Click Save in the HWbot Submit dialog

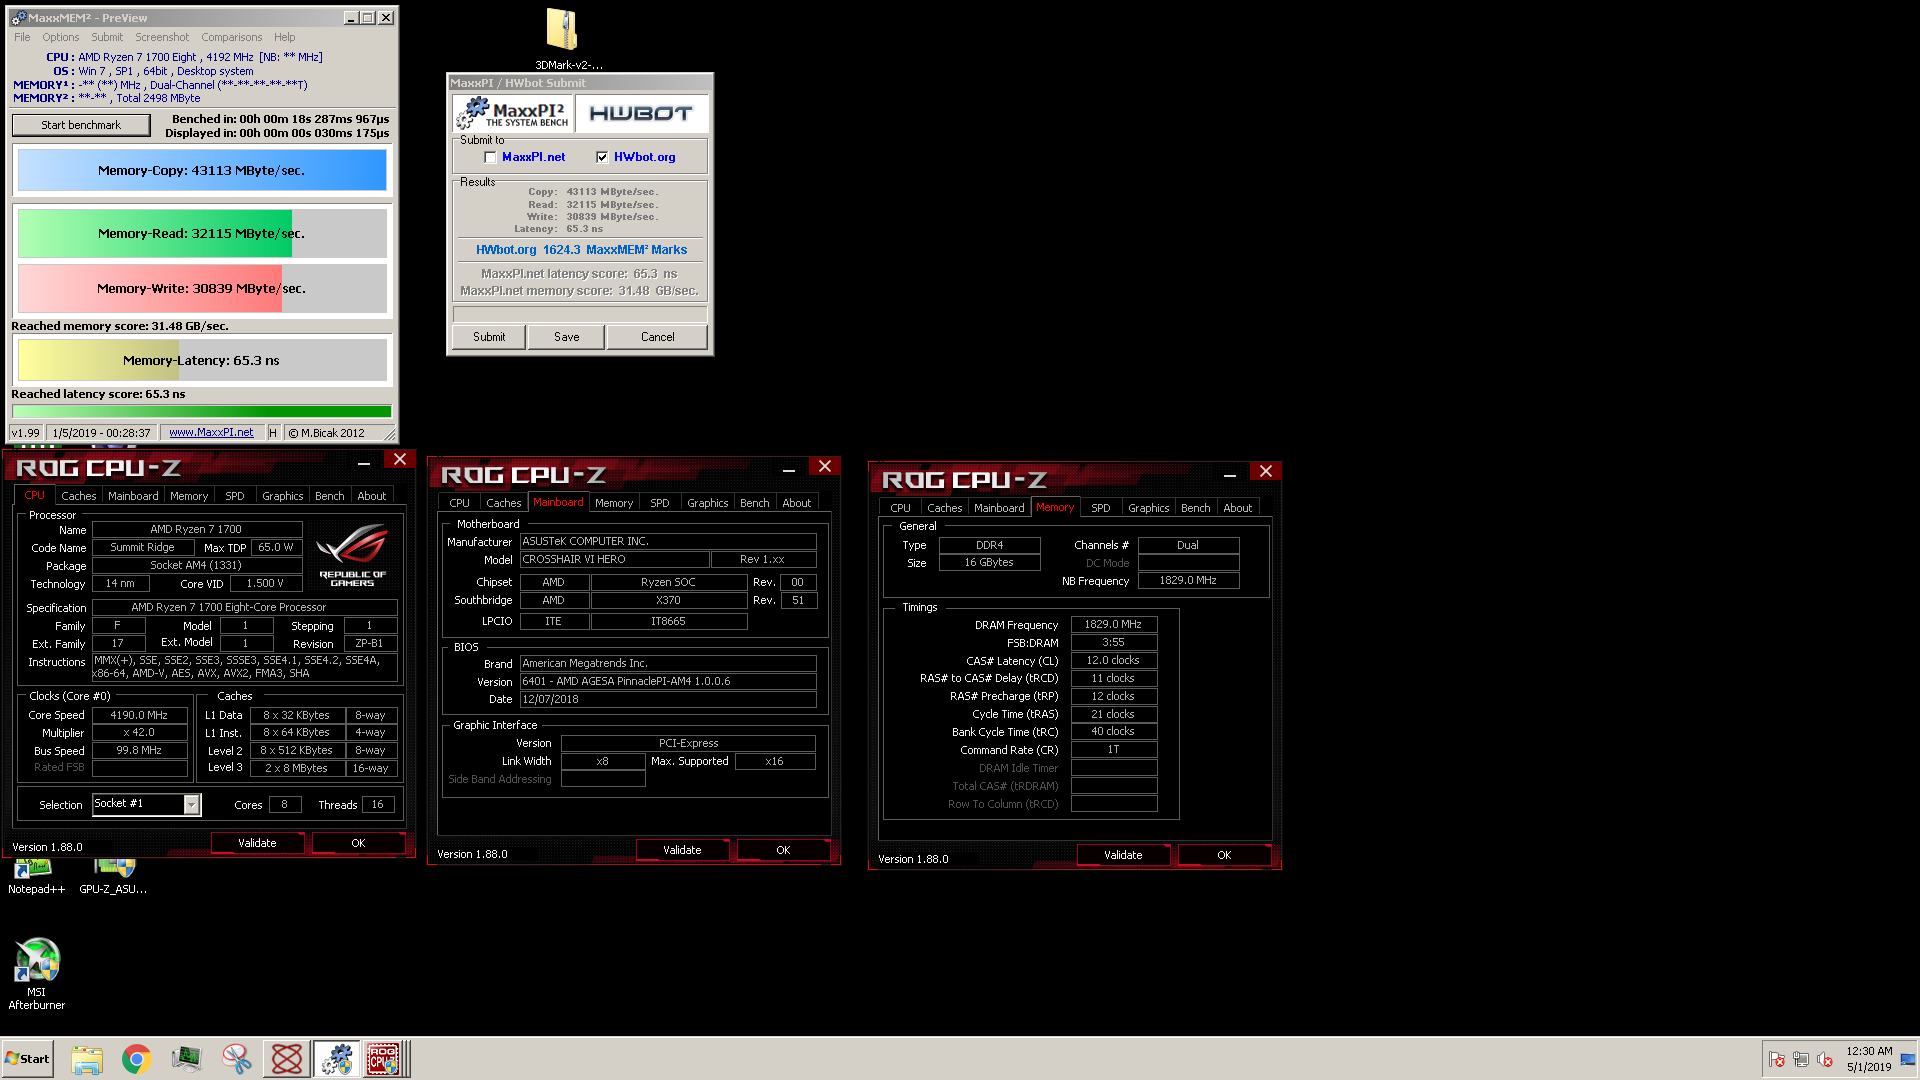click(x=567, y=337)
